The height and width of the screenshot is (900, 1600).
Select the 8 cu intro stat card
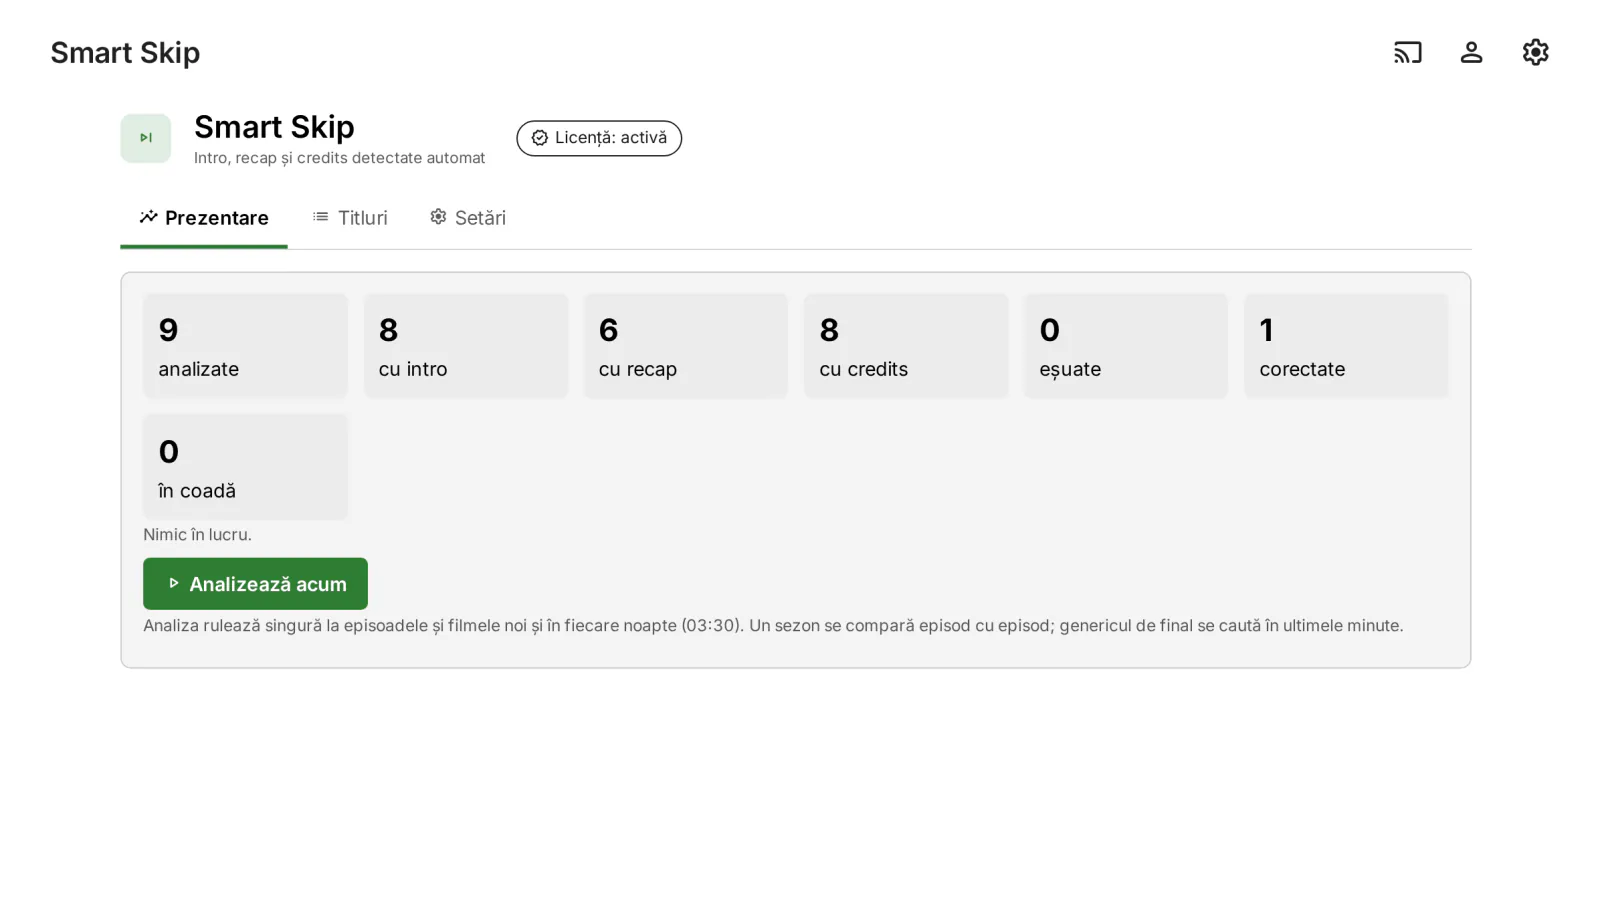coord(466,346)
